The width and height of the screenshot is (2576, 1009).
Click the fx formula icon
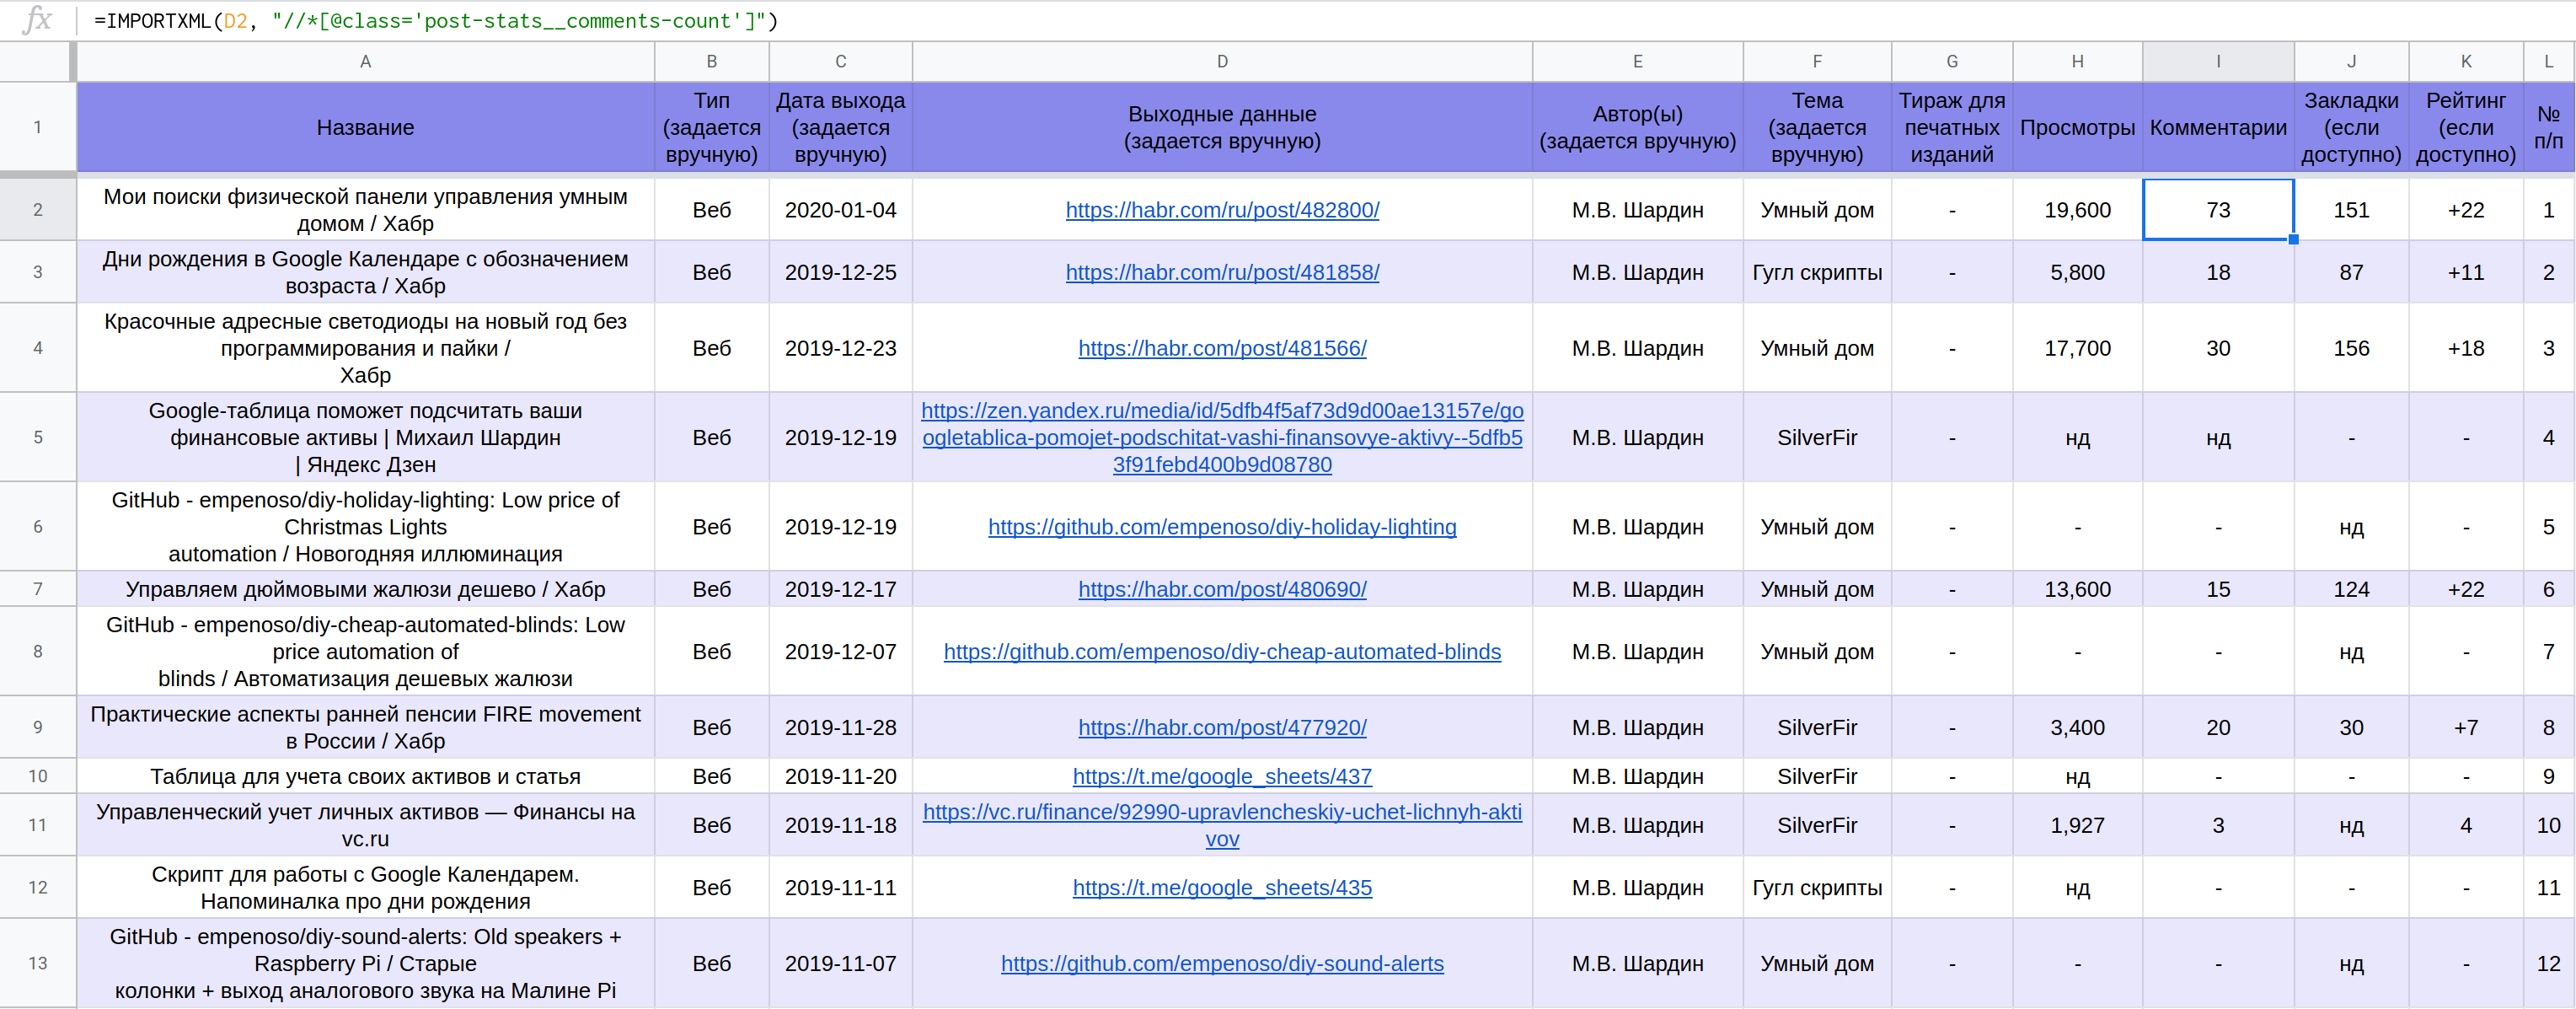[x=36, y=20]
